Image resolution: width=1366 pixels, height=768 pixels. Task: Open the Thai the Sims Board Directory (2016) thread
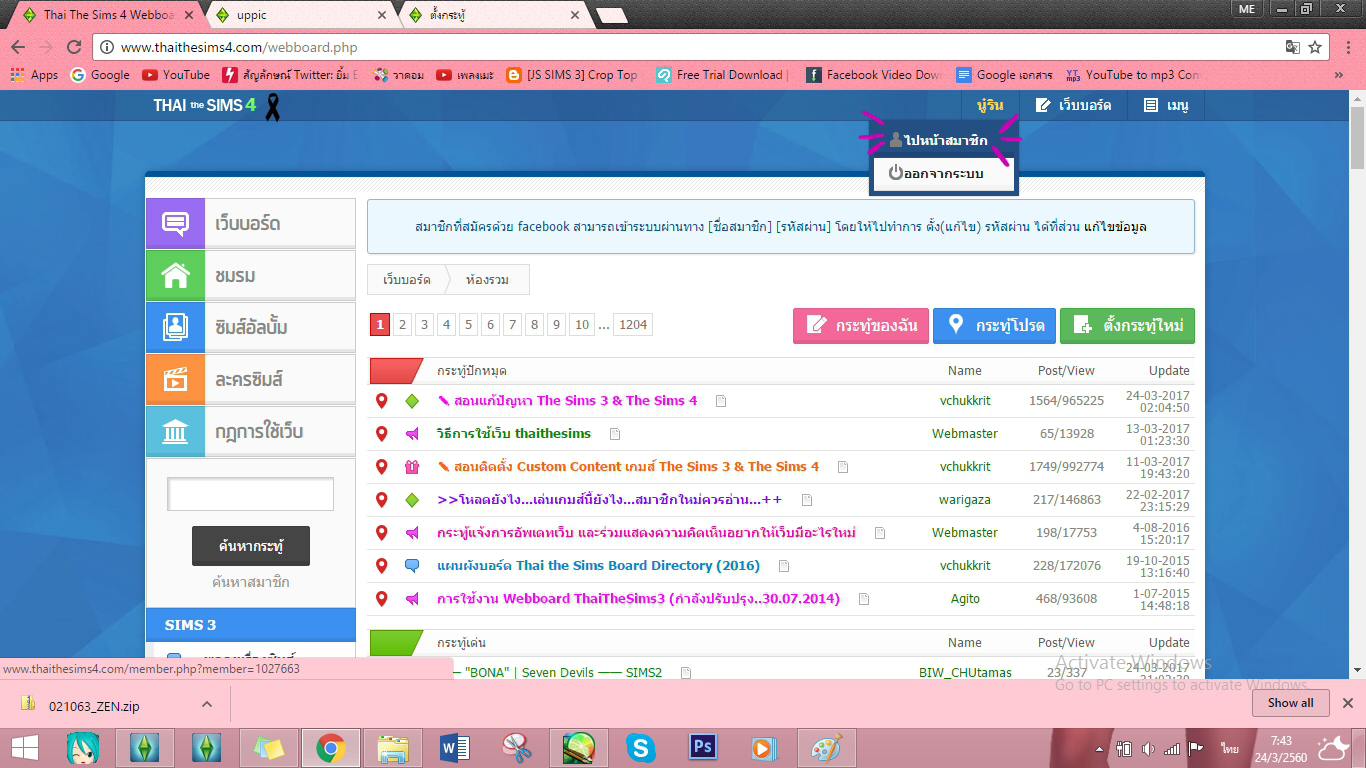coord(599,566)
